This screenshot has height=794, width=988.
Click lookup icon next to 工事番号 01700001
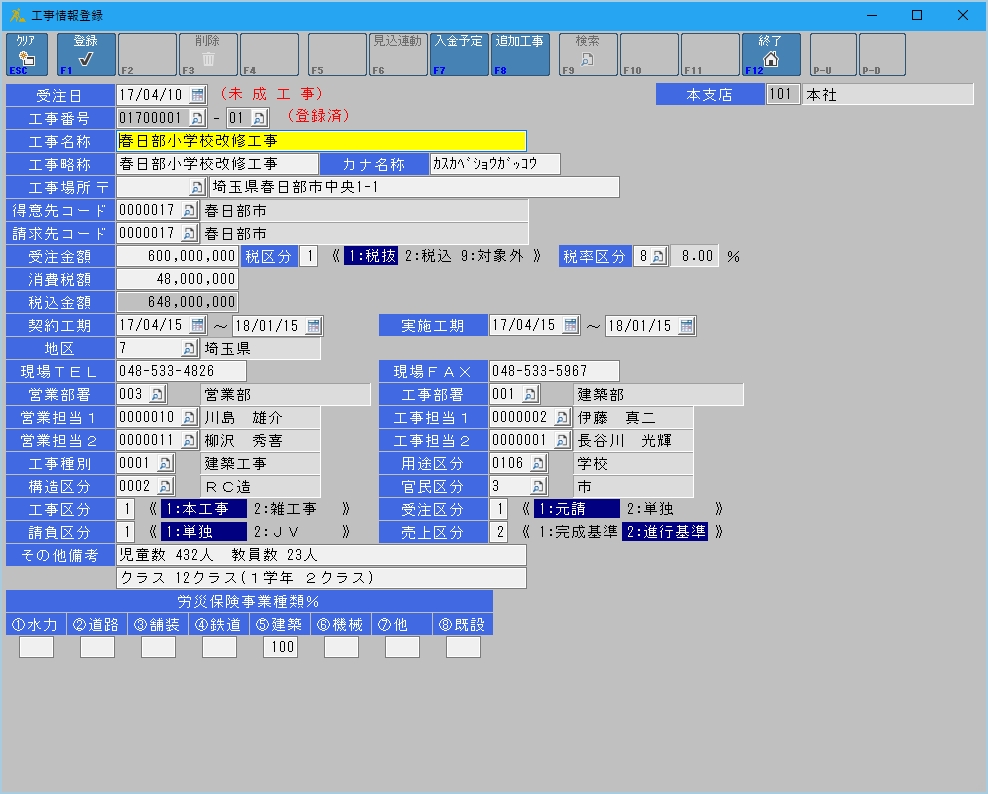197,118
